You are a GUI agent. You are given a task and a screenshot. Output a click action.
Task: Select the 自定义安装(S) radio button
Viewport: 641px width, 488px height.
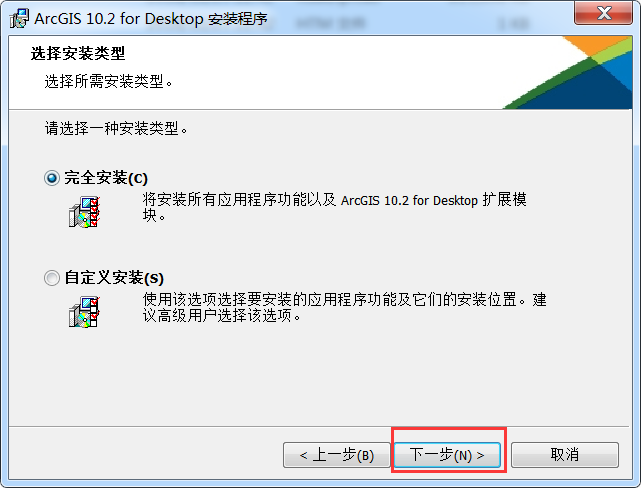point(52,278)
